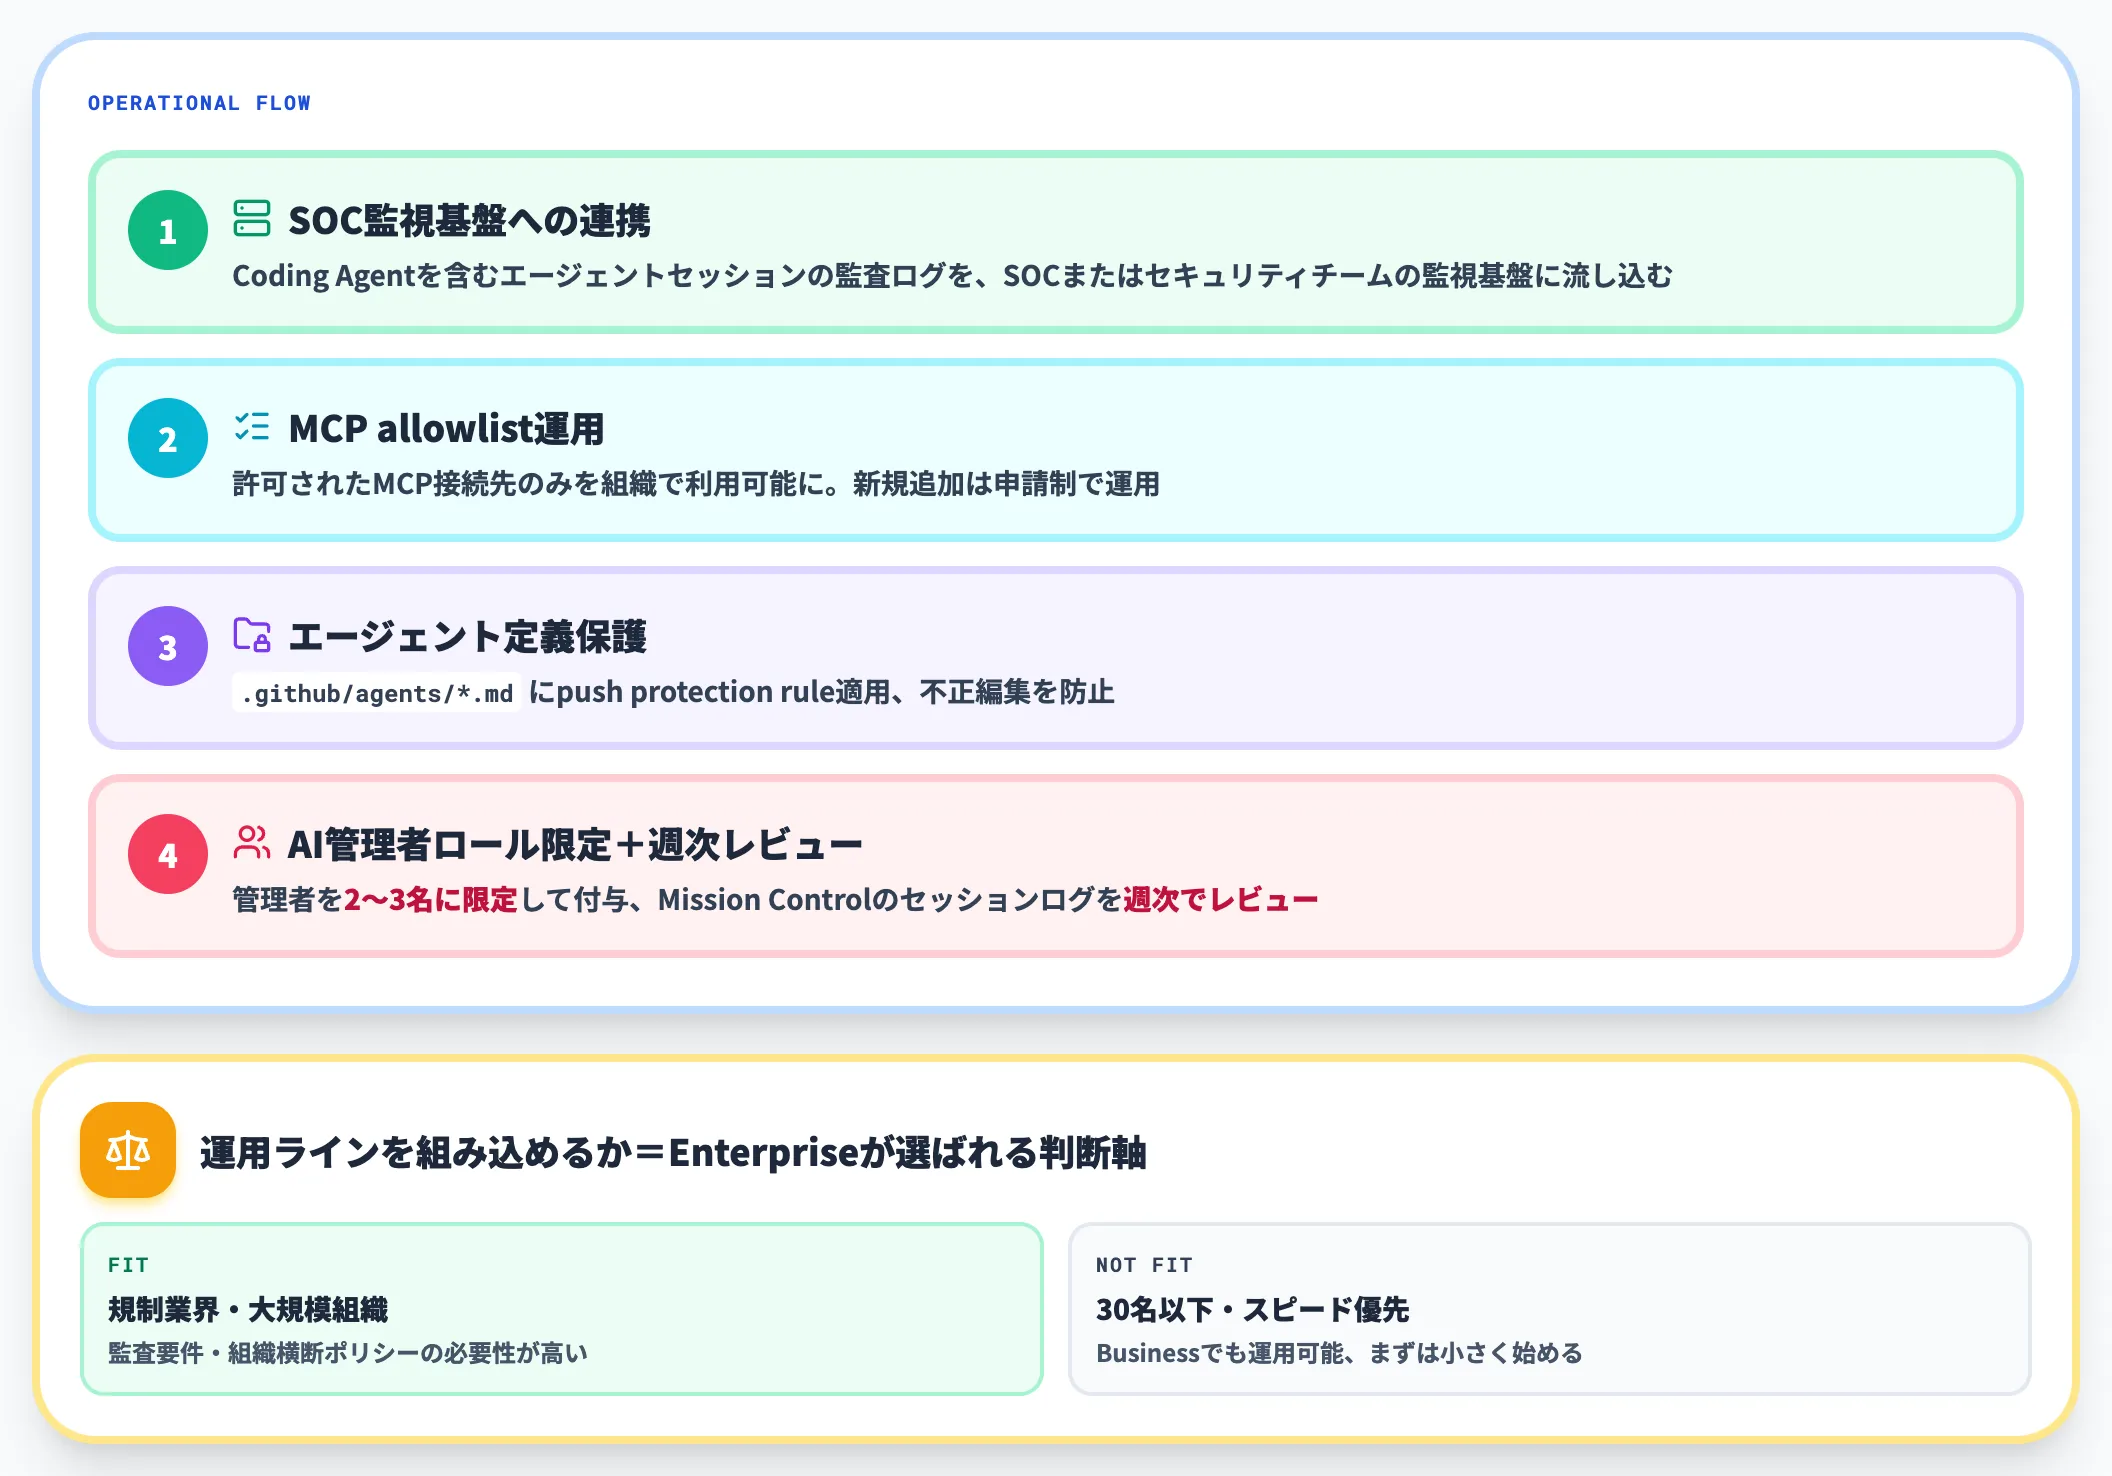Click the locked folder icon beside エージェント定義保護
This screenshot has height=1476, width=2112.
[x=252, y=635]
